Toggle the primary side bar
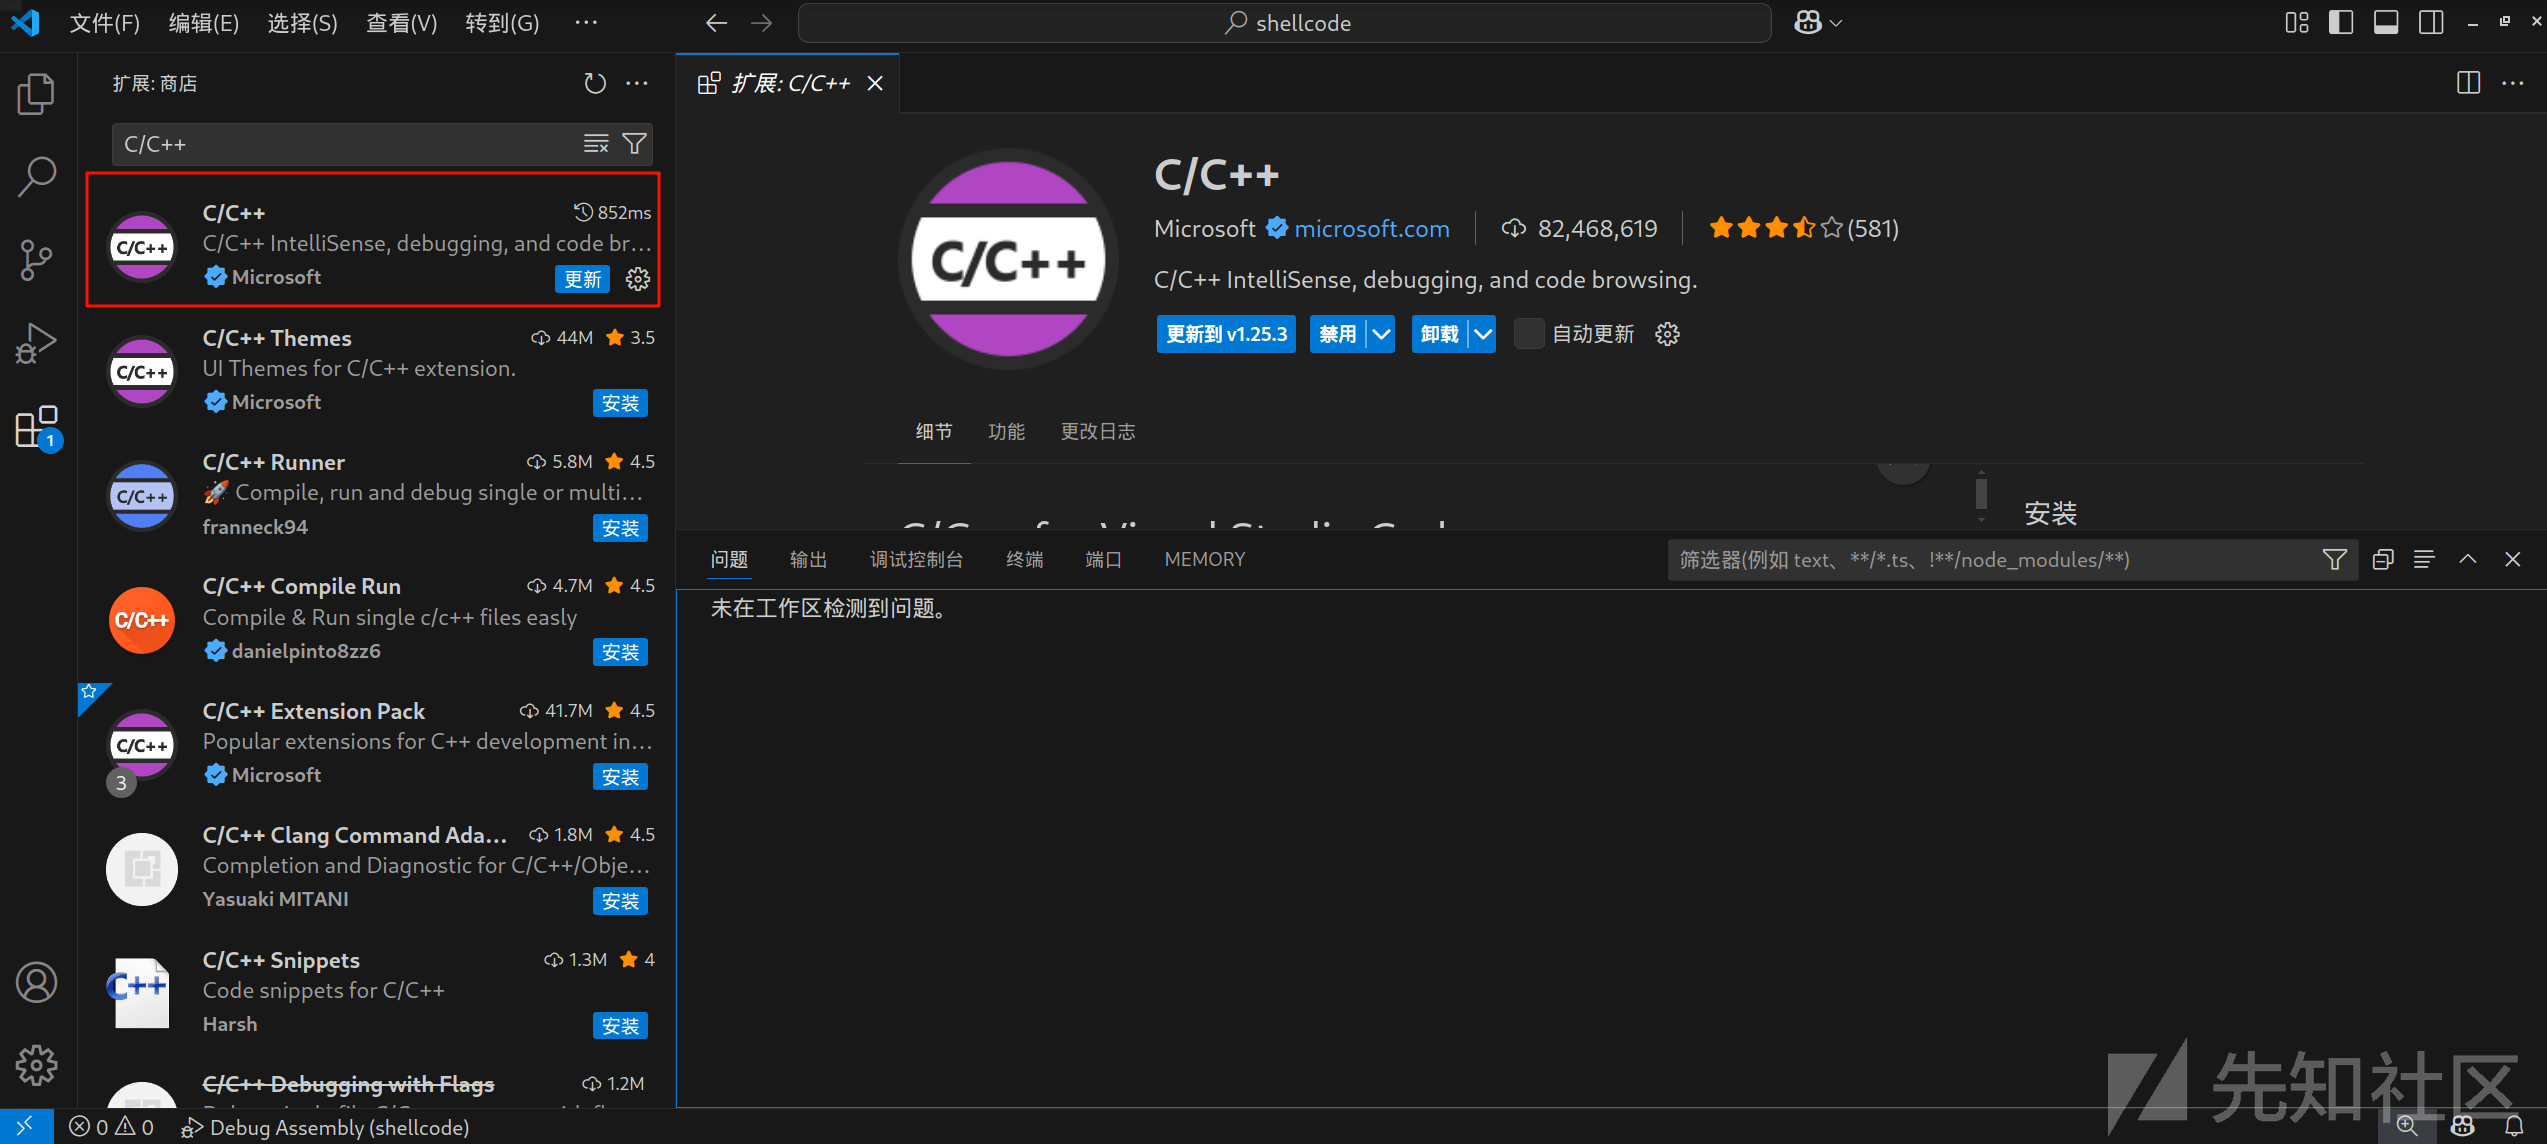The width and height of the screenshot is (2547, 1144). point(2341,23)
